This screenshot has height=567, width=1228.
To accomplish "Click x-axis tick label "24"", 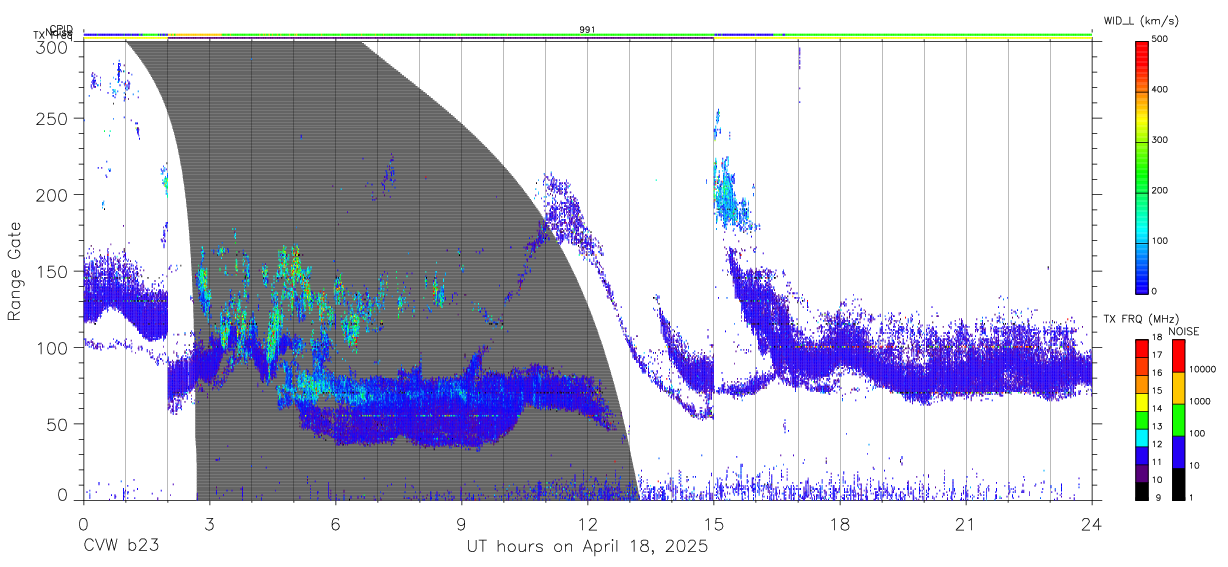I will 1091,524.
